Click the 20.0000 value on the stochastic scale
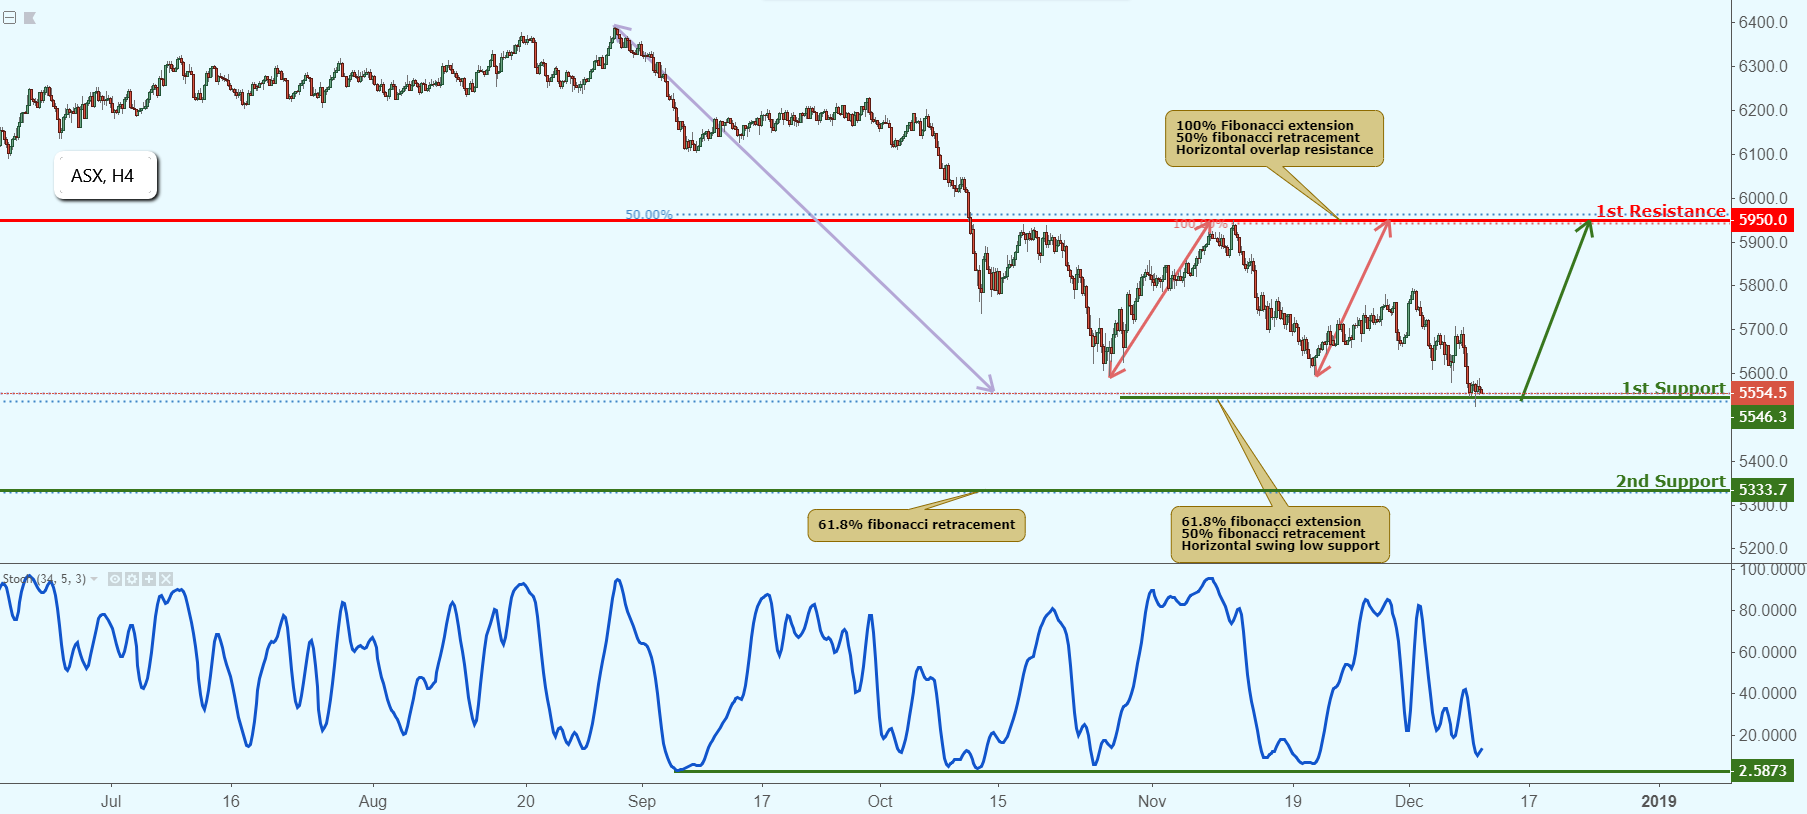The height and width of the screenshot is (814, 1807). (1767, 735)
